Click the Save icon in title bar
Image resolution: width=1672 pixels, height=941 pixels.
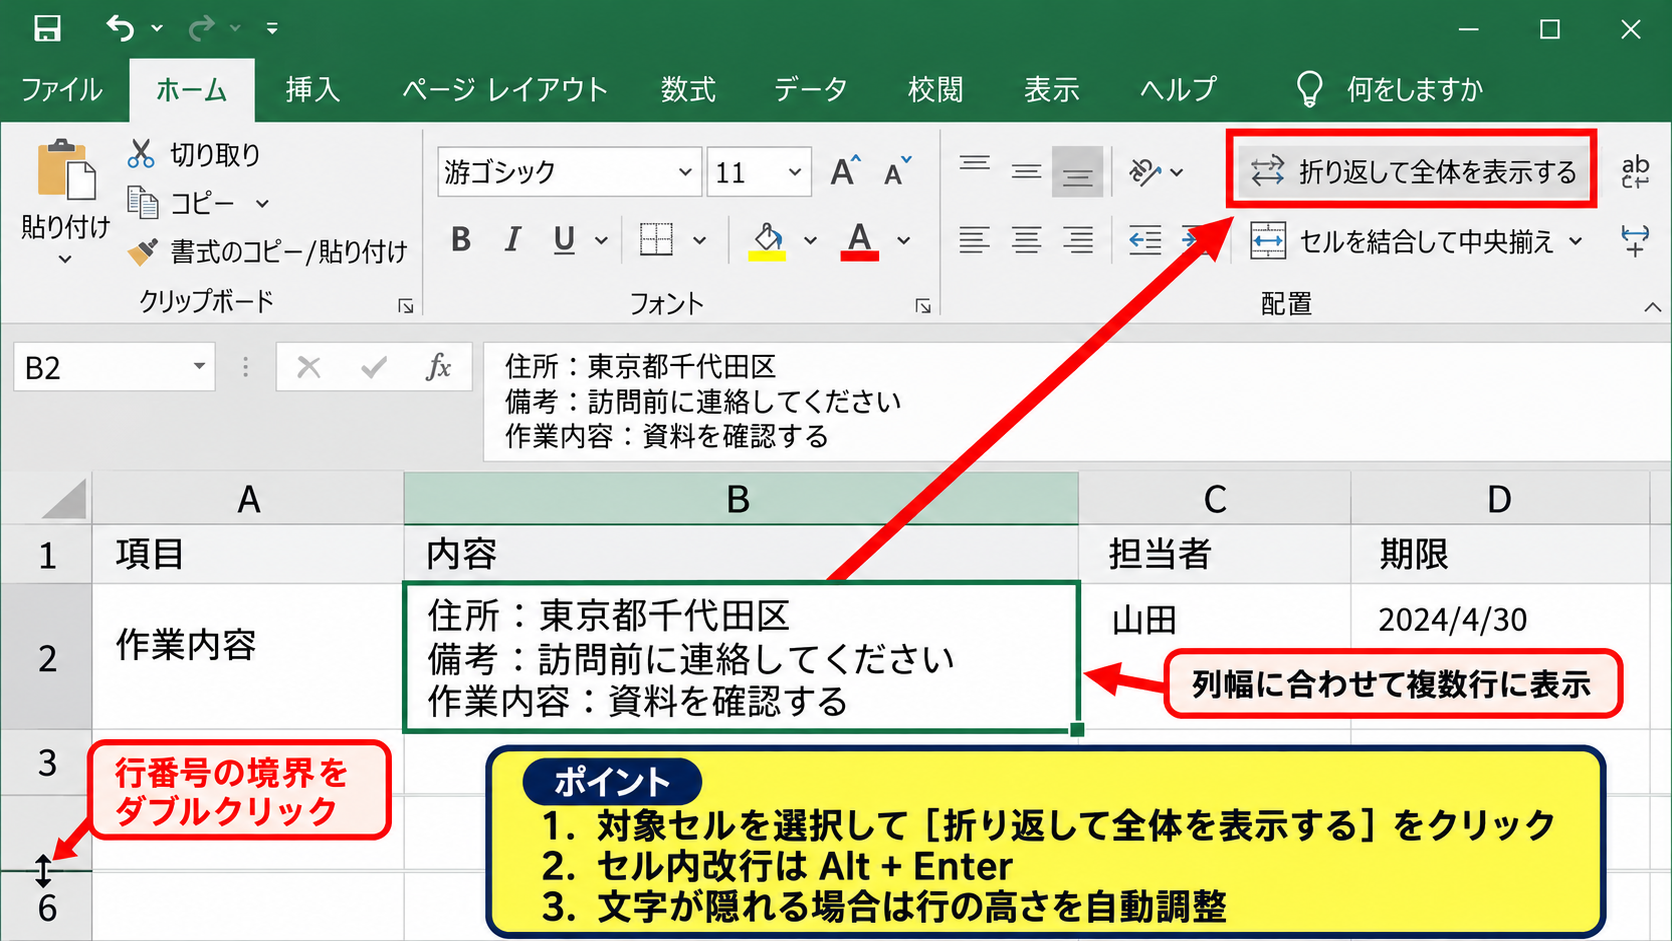(x=47, y=28)
